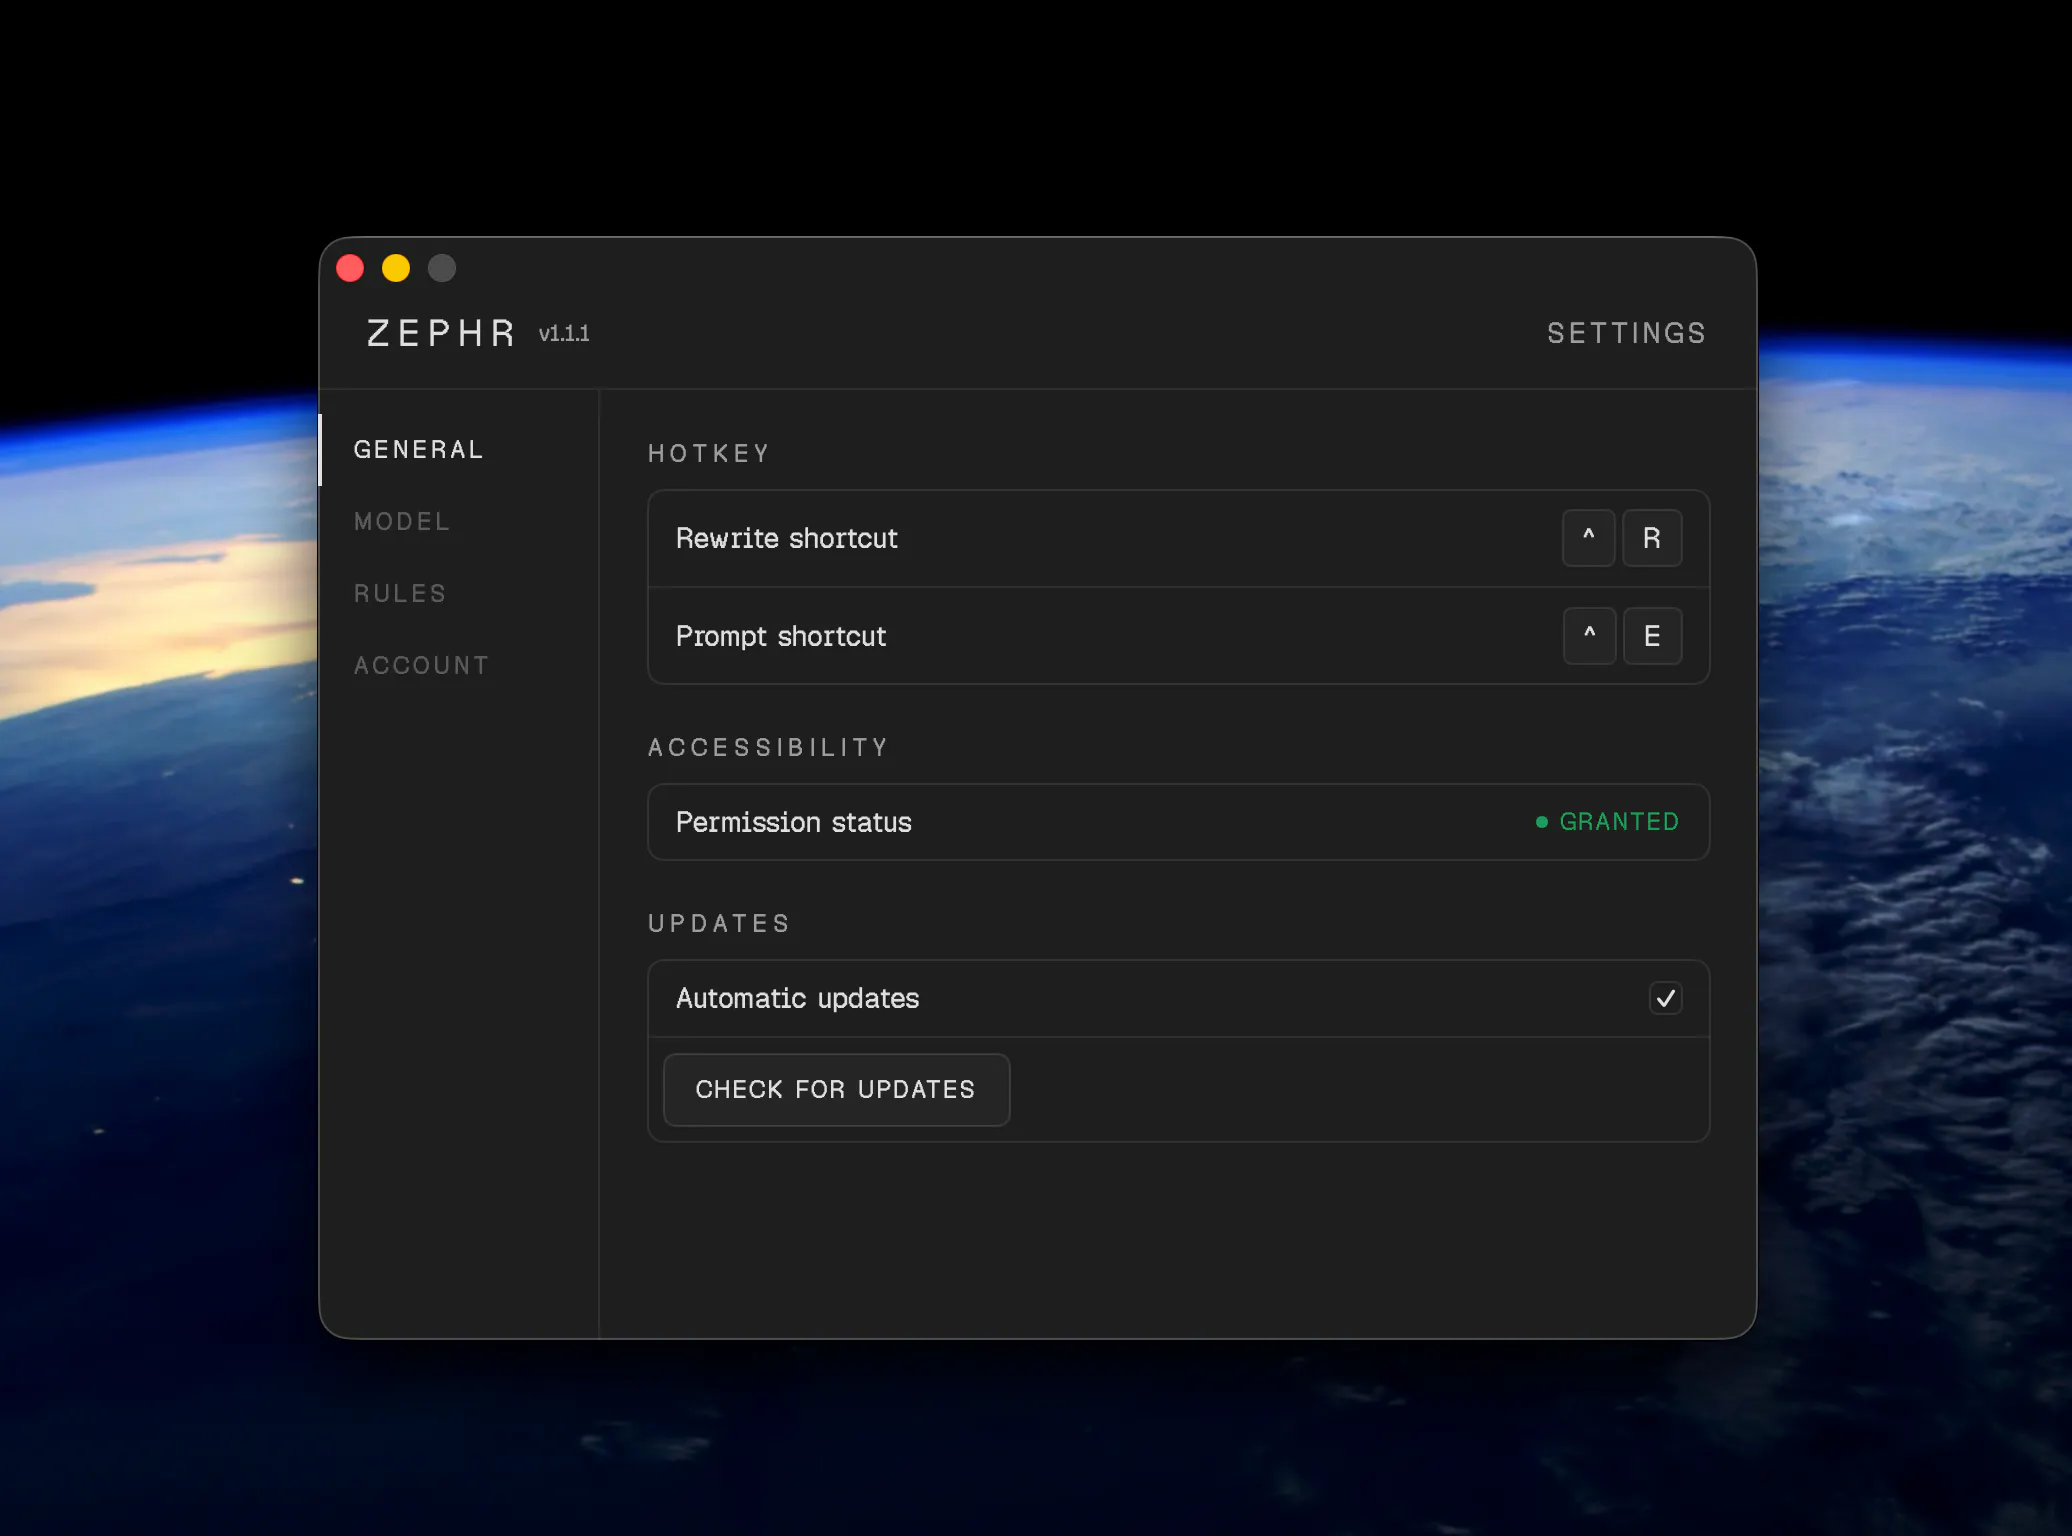This screenshot has width=2072, height=1536.
Task: Click the SETTINGS header text
Action: [x=1627, y=333]
